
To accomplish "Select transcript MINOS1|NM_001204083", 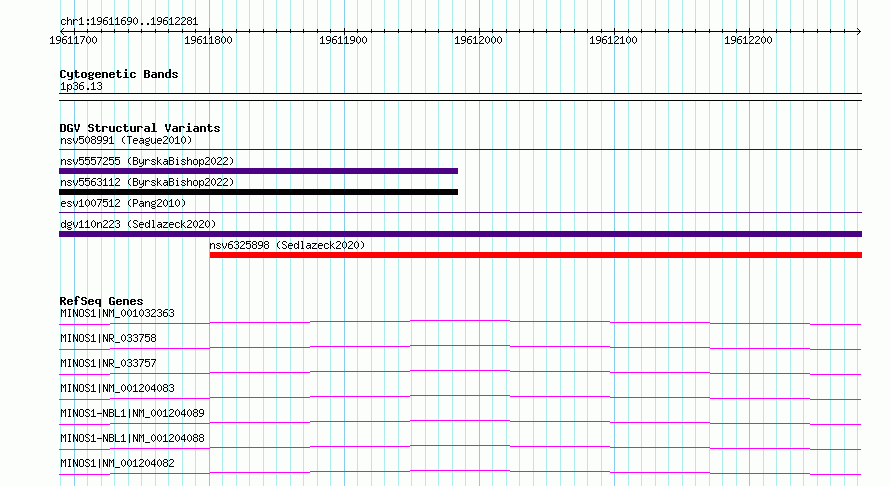I will (x=117, y=388).
